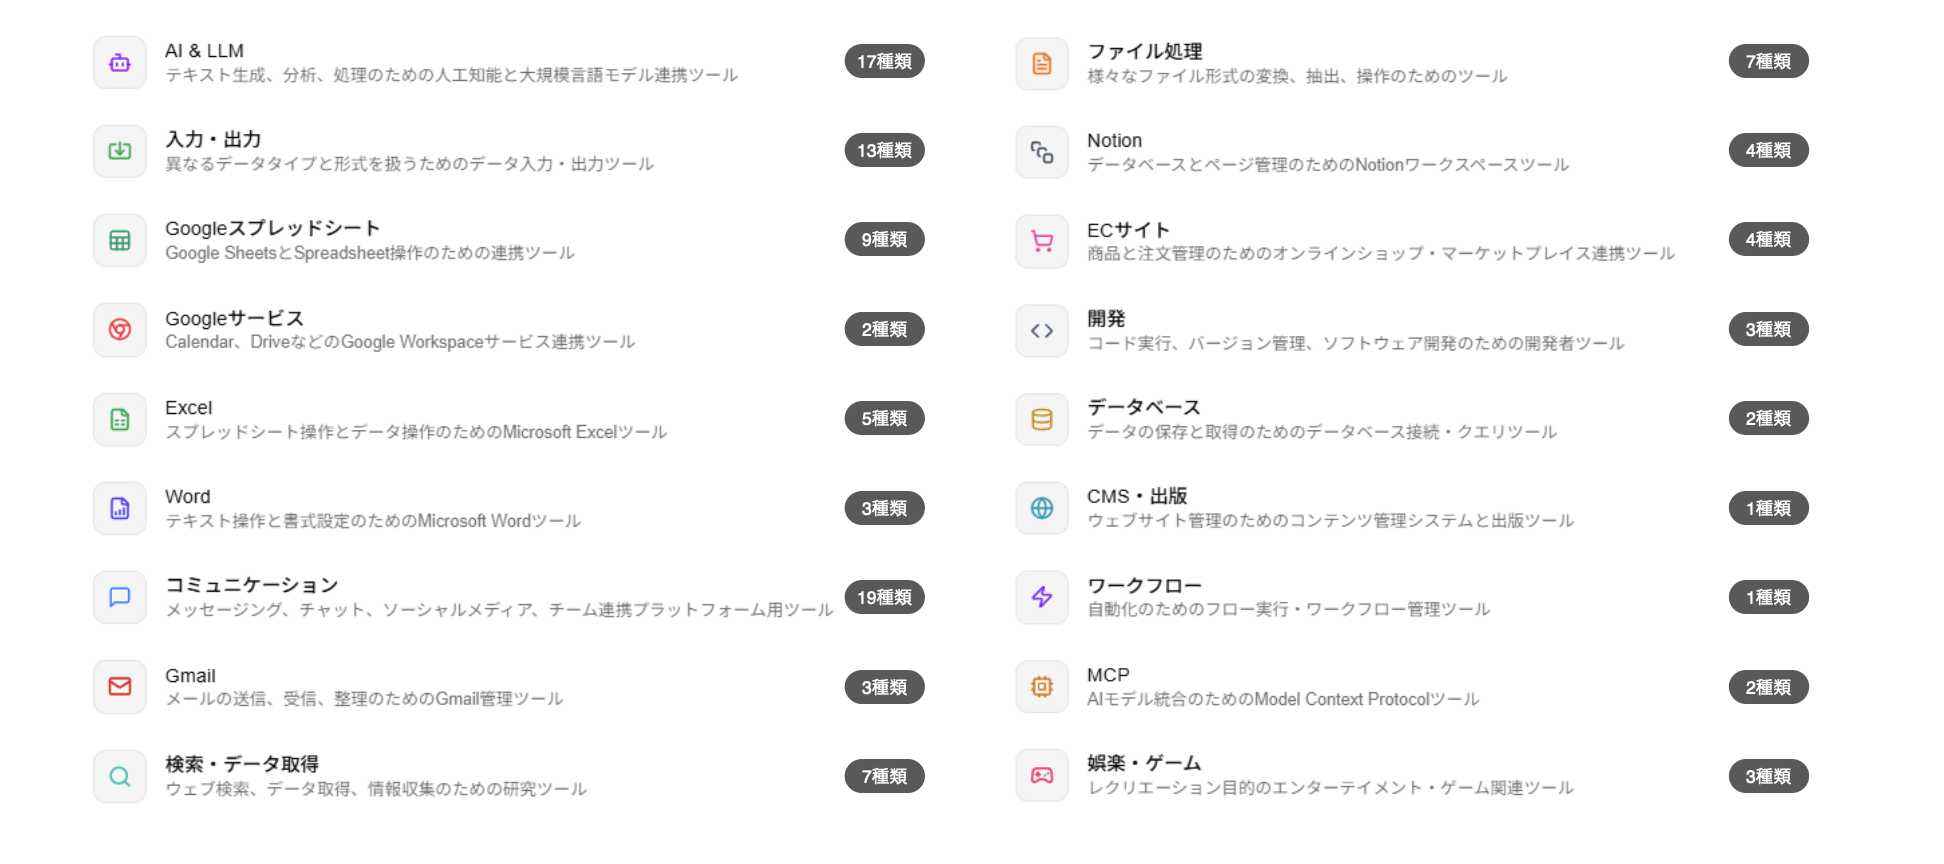
Task: Select the 検索・データ取得 category title
Action: tap(242, 764)
